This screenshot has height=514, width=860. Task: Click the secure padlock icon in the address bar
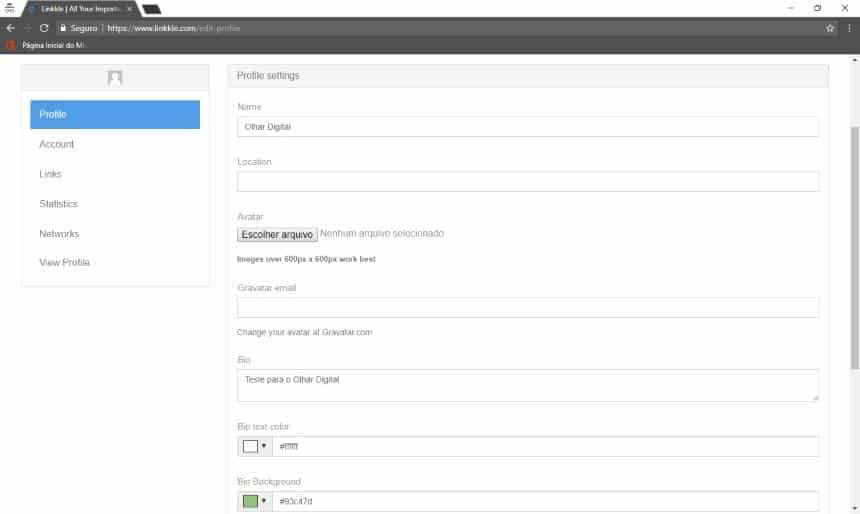click(x=62, y=28)
